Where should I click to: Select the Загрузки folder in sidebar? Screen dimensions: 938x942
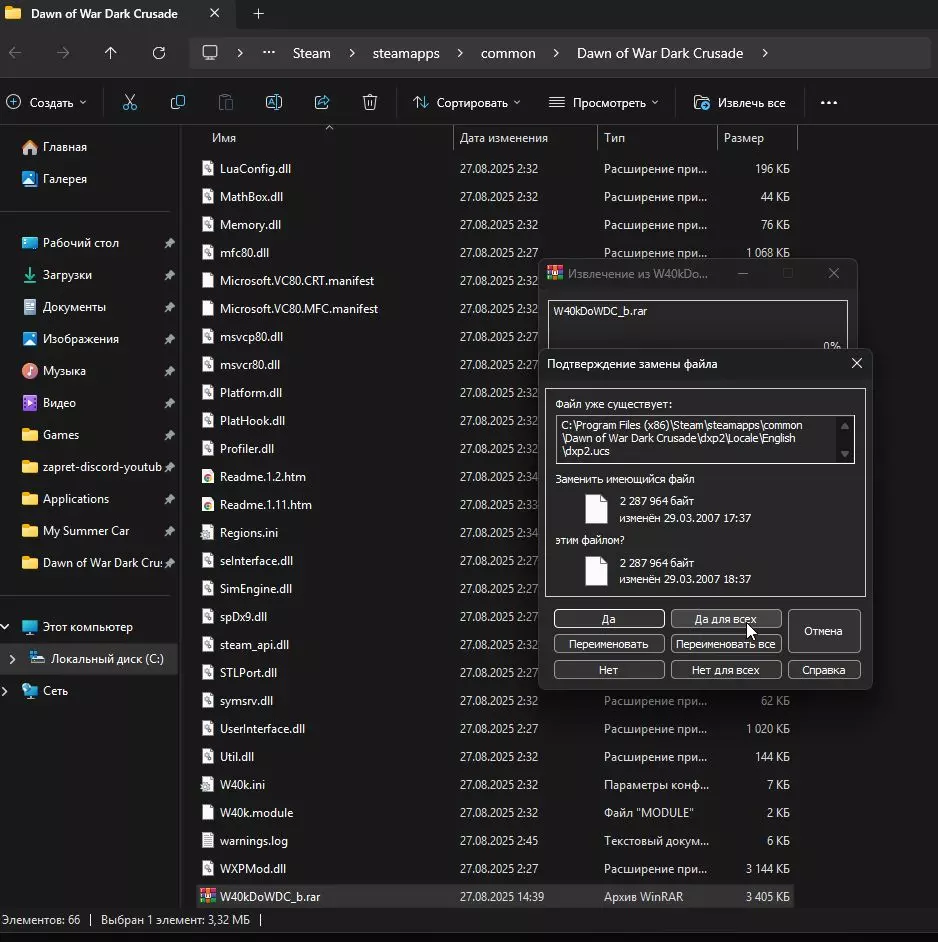(x=67, y=275)
